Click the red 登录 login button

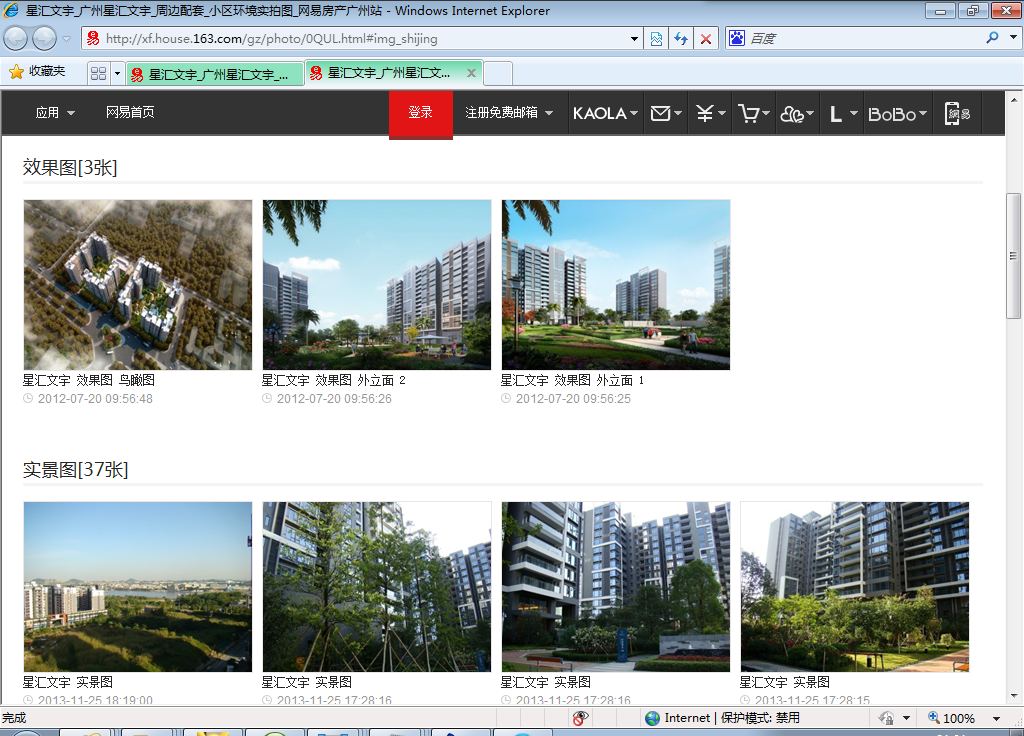pyautogui.click(x=421, y=113)
